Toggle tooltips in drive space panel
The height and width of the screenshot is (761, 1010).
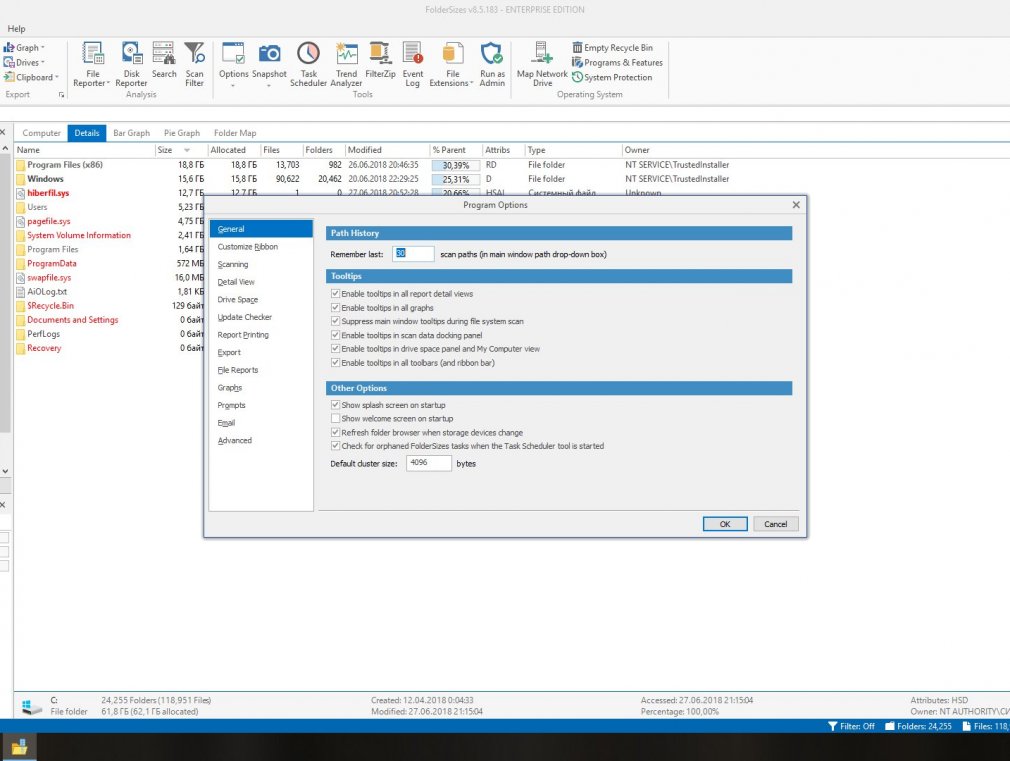coord(335,349)
